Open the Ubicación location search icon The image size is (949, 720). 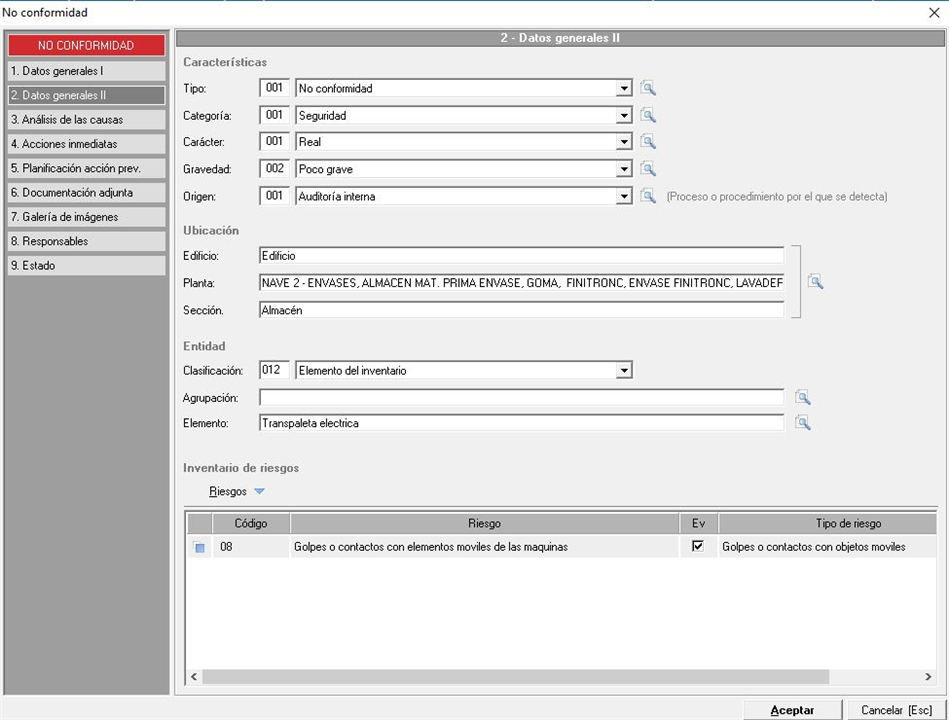[815, 282]
